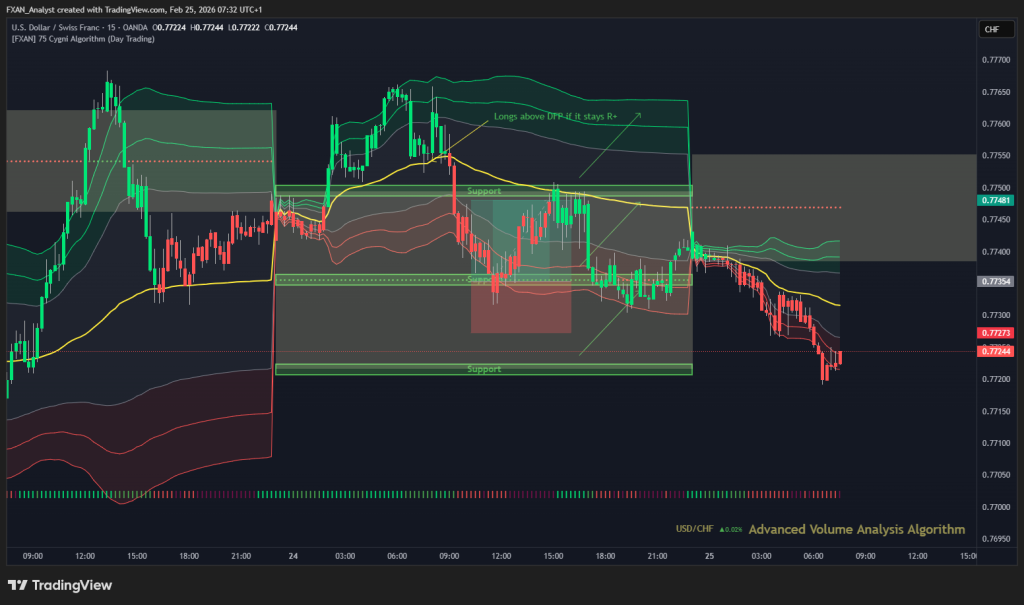
Task: Click date marker 25 on time axis
Action: pos(709,555)
